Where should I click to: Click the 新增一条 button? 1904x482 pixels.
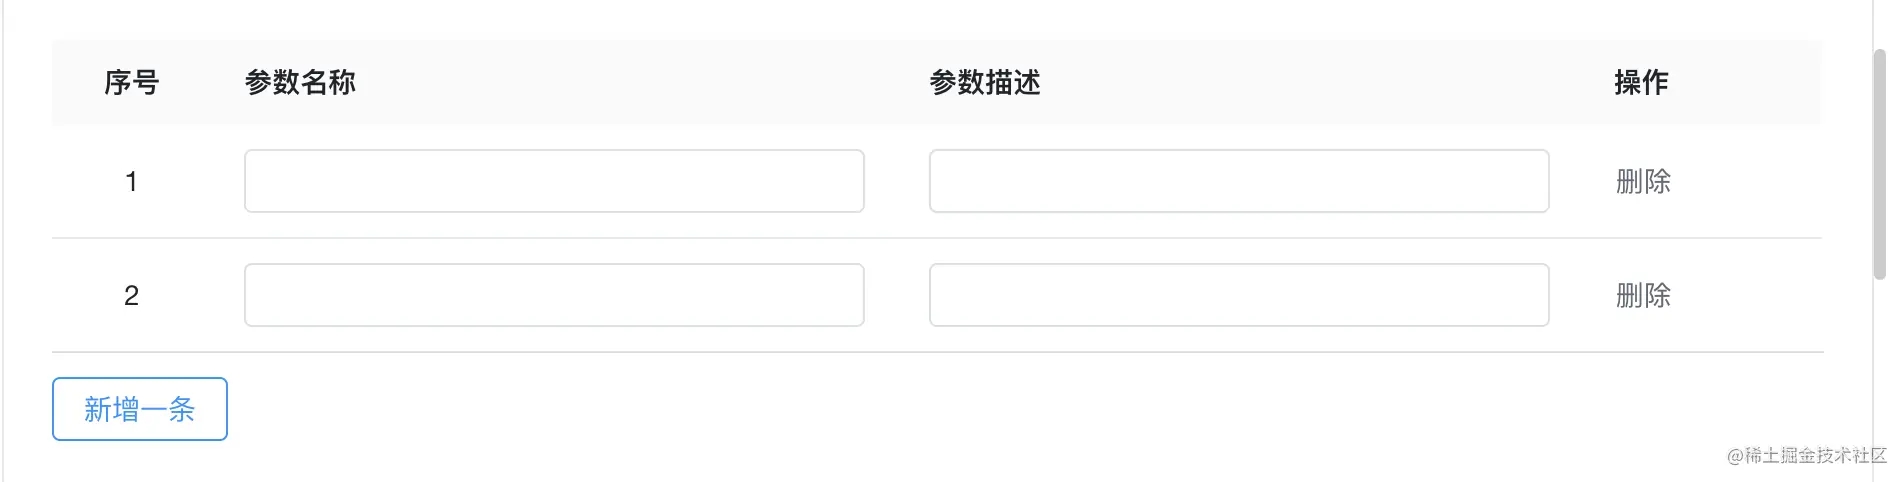pos(140,409)
